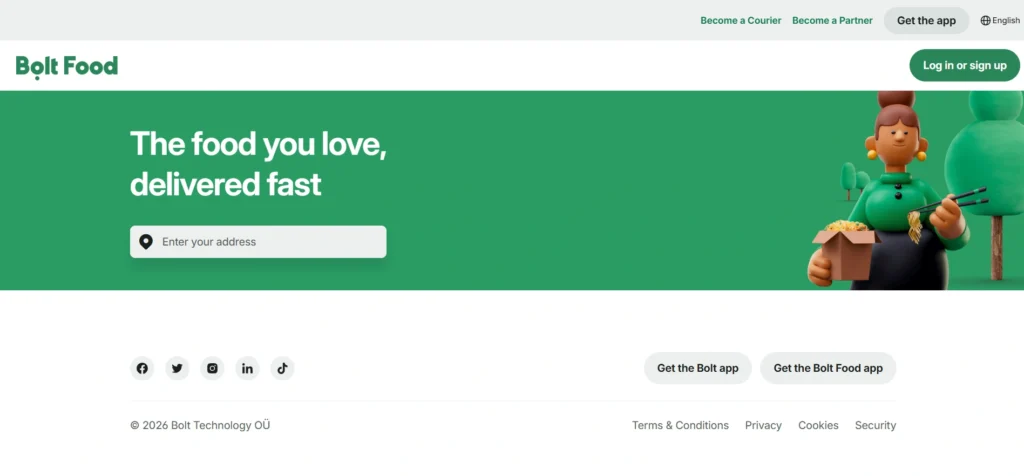Click Get the Bolt app button
The width and height of the screenshot is (1024, 476).
tap(697, 368)
